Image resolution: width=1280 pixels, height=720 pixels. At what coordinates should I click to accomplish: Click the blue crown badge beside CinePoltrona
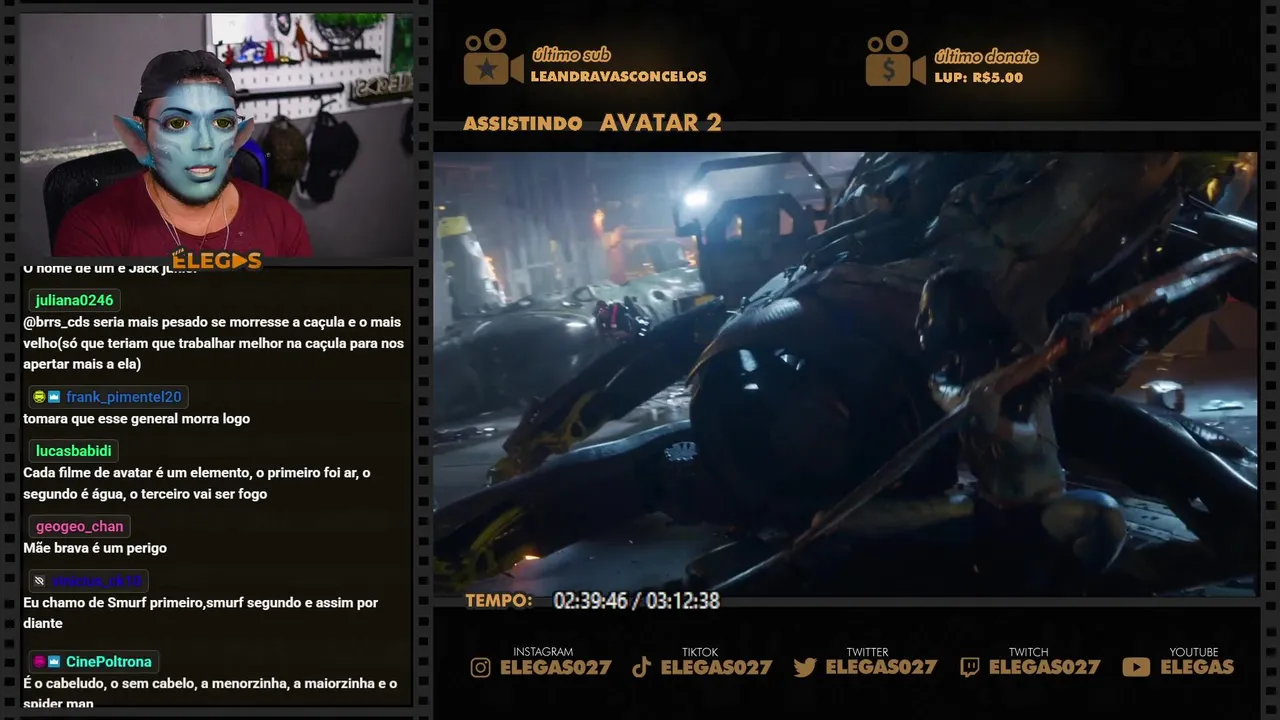pos(54,662)
